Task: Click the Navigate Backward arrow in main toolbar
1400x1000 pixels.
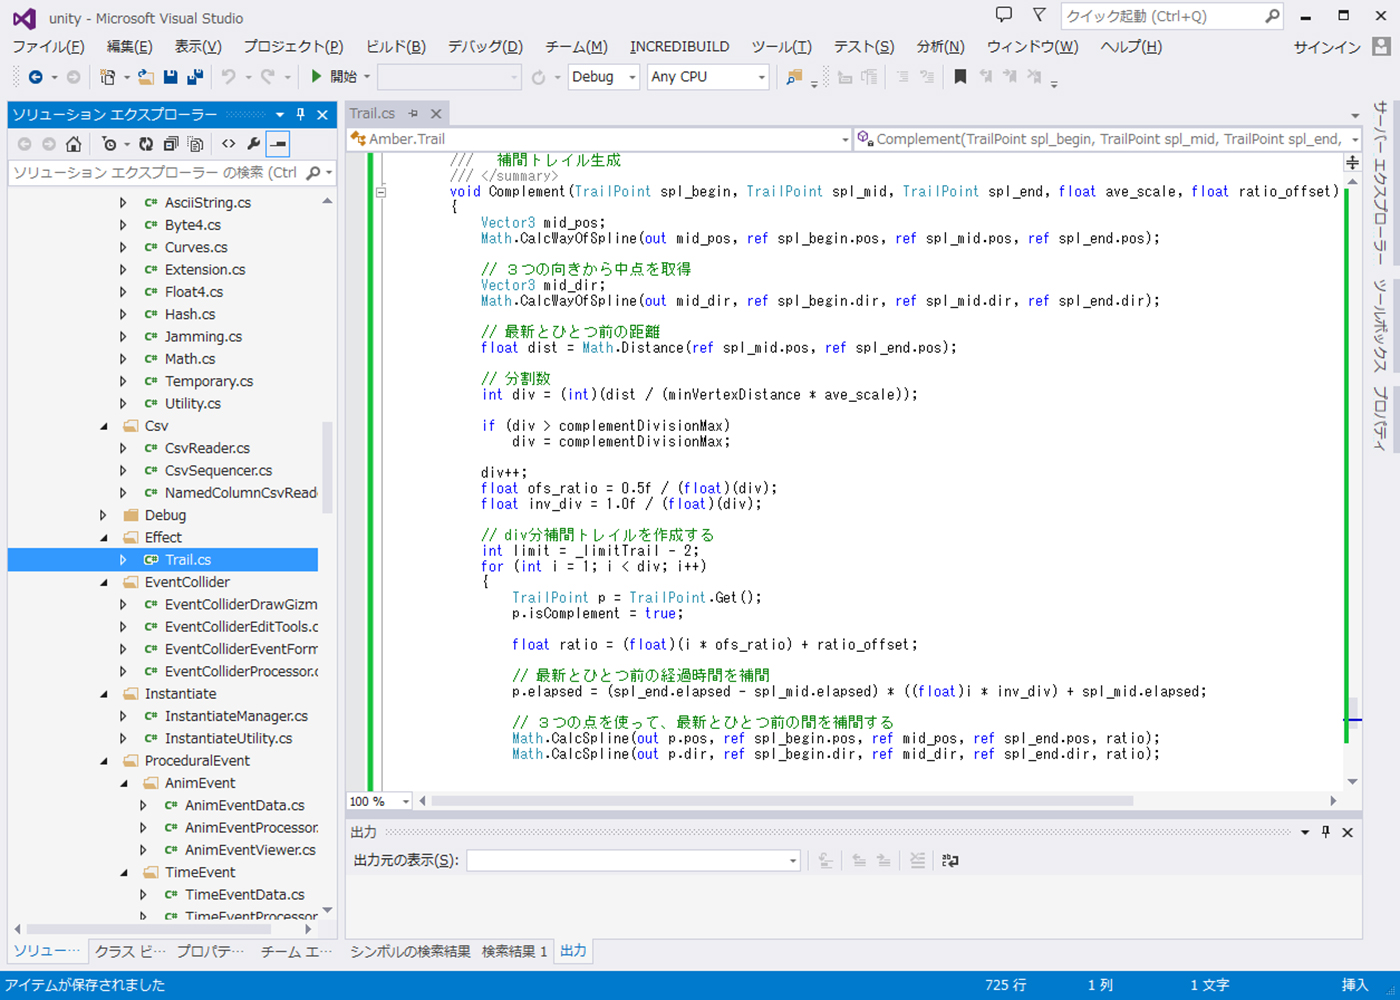Action: 35,77
